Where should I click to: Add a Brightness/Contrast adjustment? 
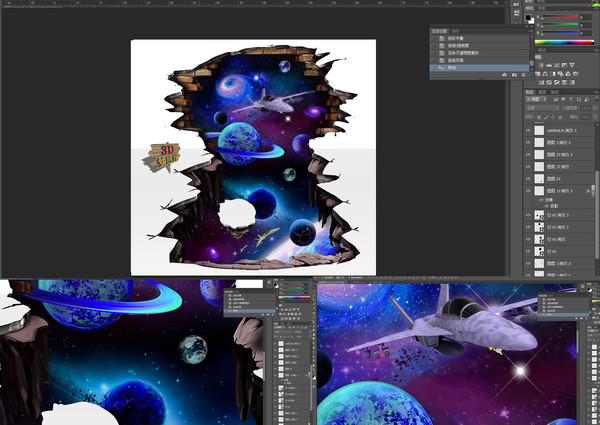541,65
